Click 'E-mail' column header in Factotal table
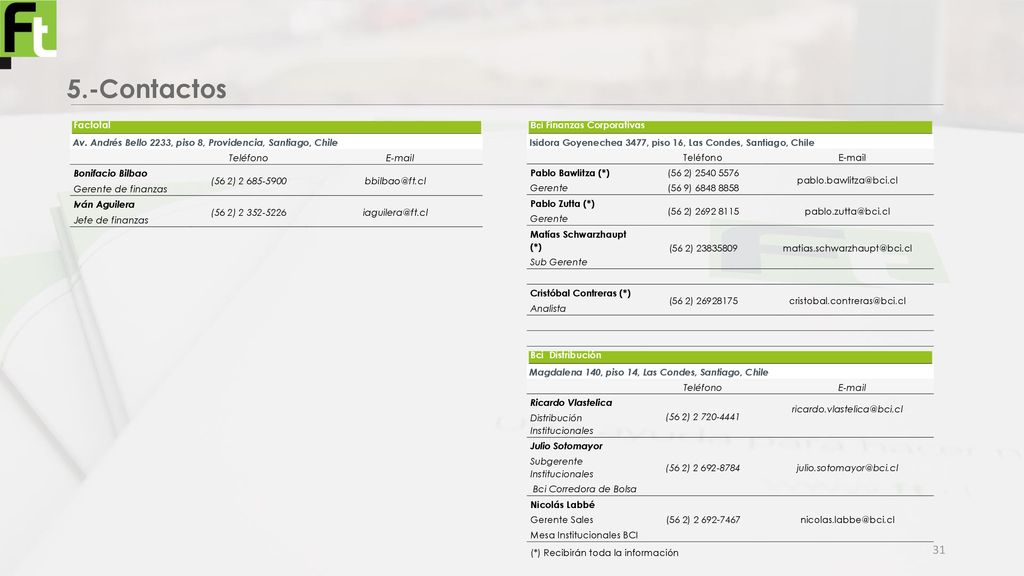This screenshot has width=1024, height=576. 400,158
